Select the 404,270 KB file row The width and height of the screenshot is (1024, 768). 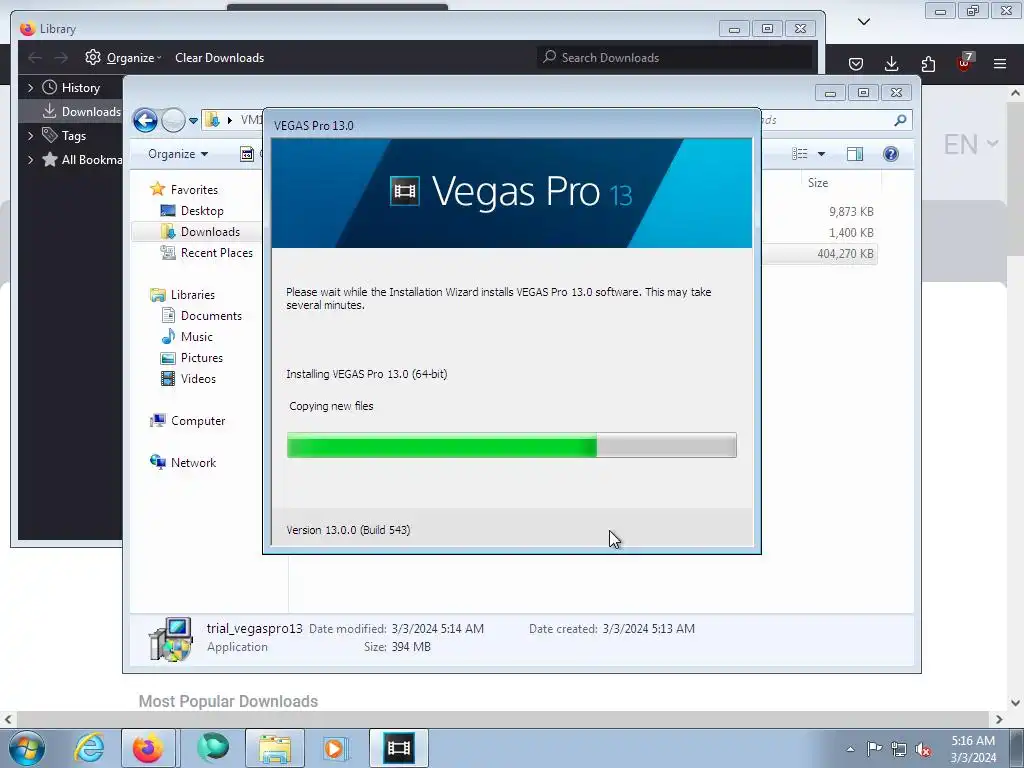(x=819, y=254)
